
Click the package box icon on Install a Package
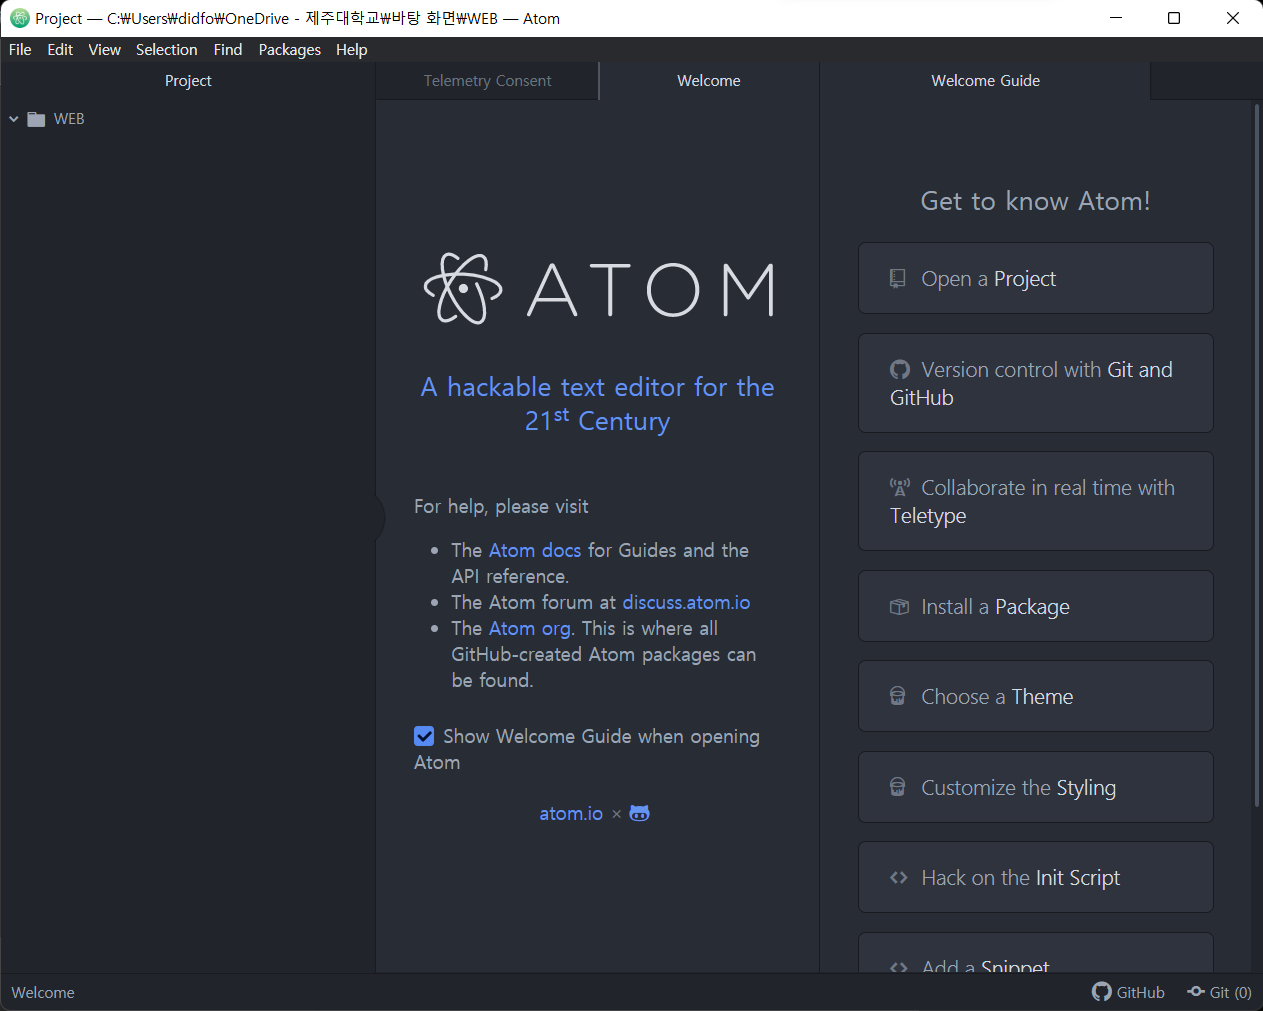898,606
